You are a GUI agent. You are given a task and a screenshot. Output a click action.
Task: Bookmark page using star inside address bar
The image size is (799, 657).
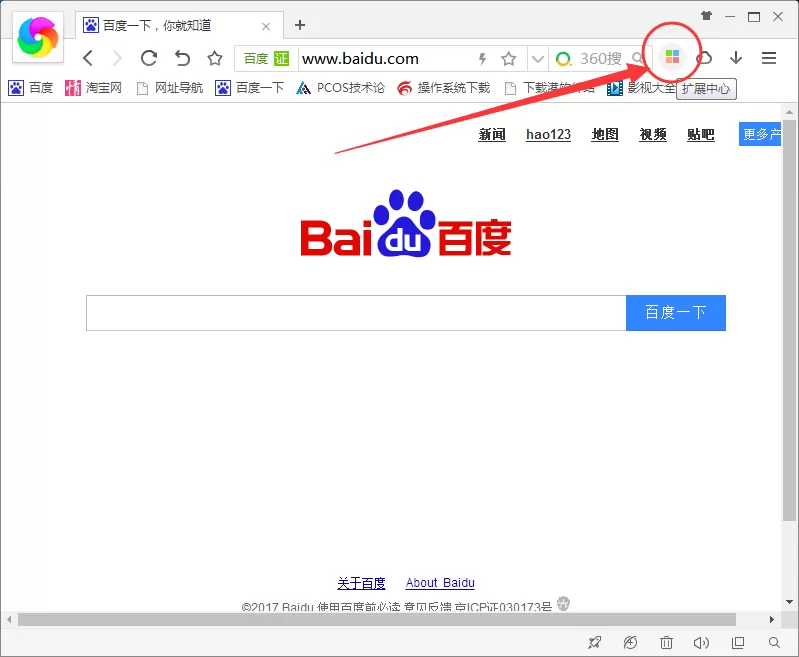pos(509,59)
